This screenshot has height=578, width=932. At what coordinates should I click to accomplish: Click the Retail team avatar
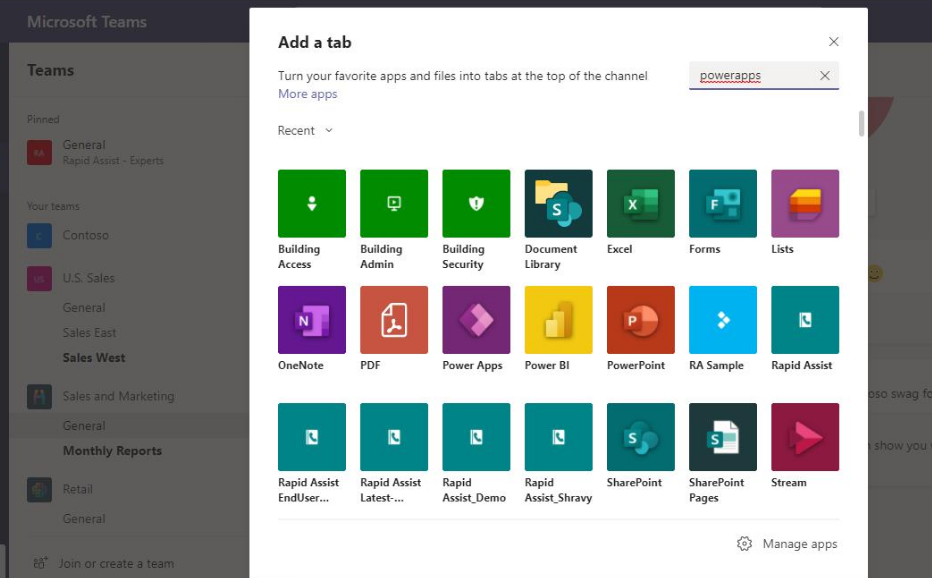pyautogui.click(x=39, y=489)
